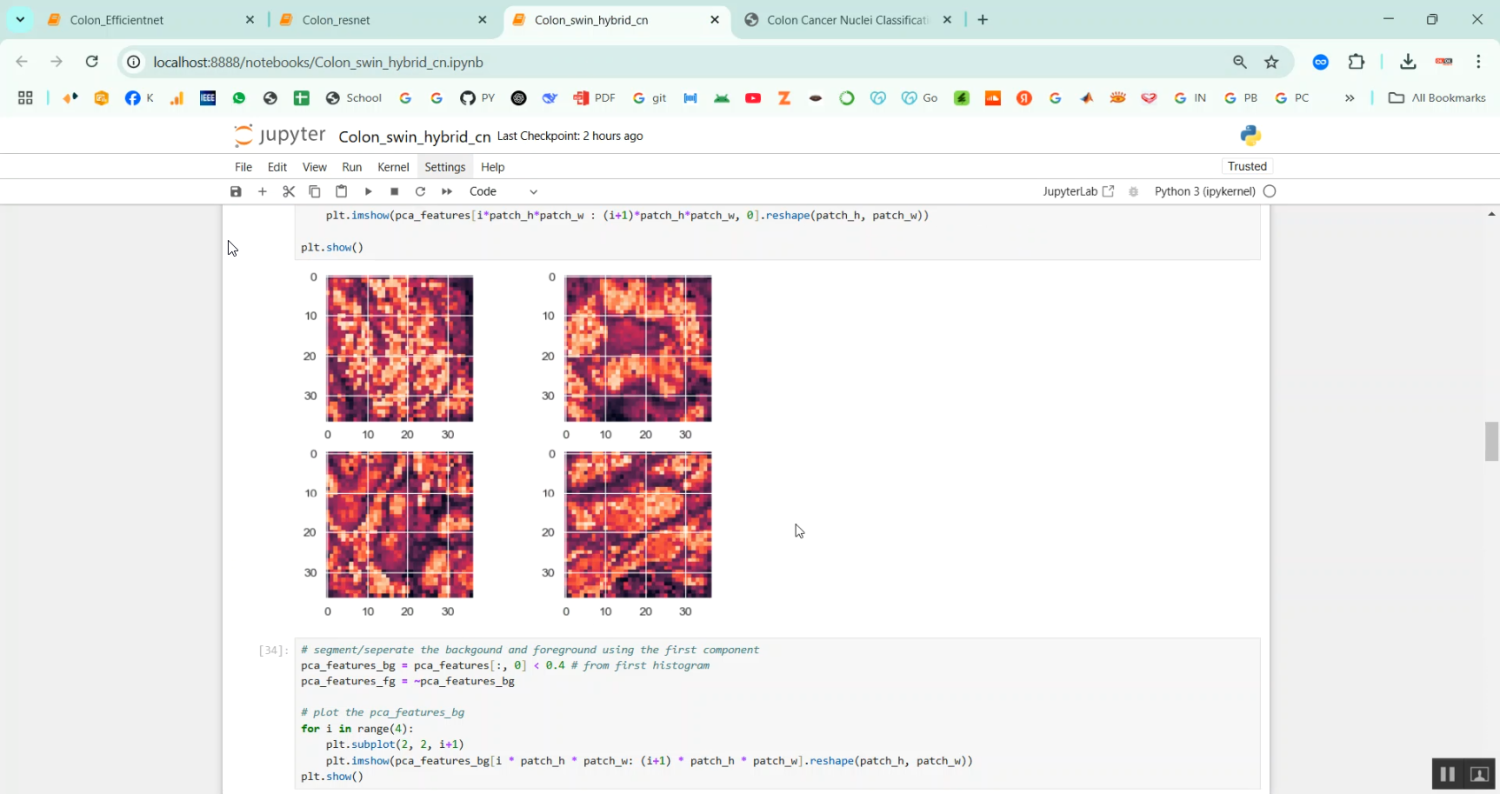Restart the kernel using the refresh icon

(x=420, y=191)
